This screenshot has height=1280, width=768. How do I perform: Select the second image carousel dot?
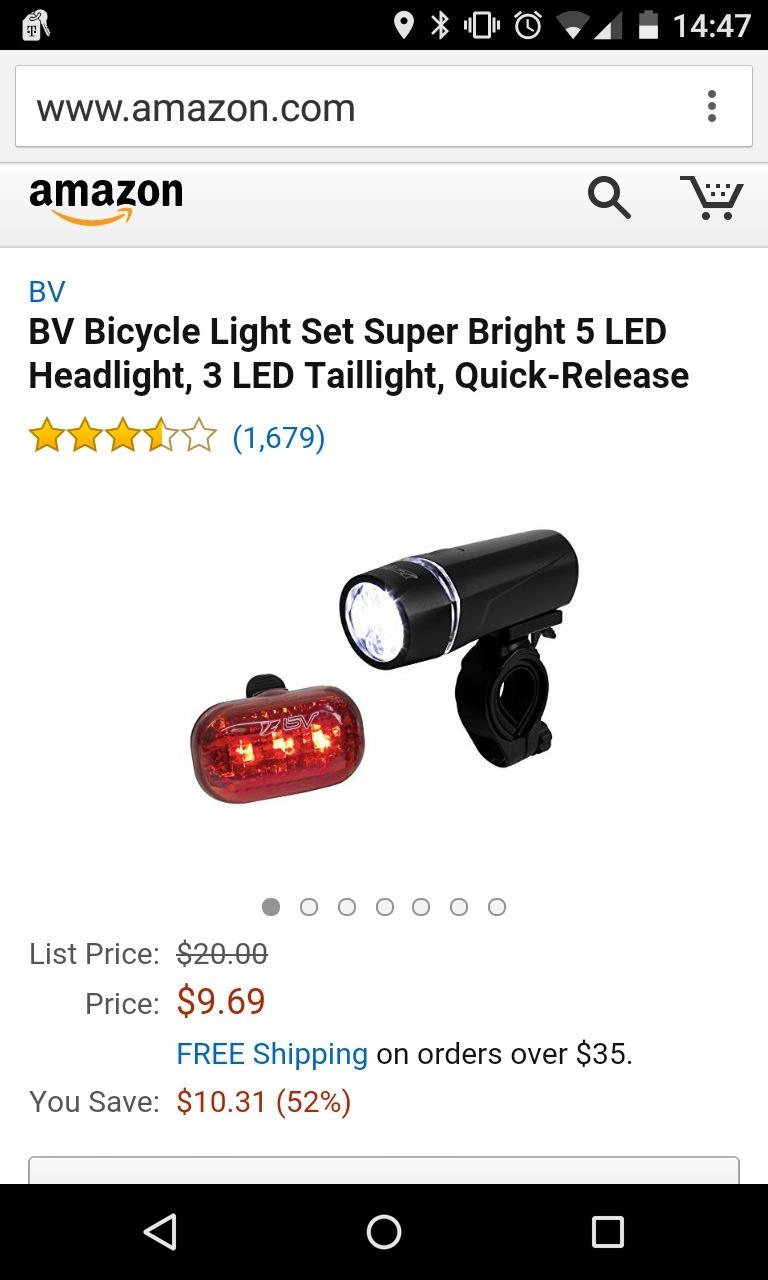(309, 907)
